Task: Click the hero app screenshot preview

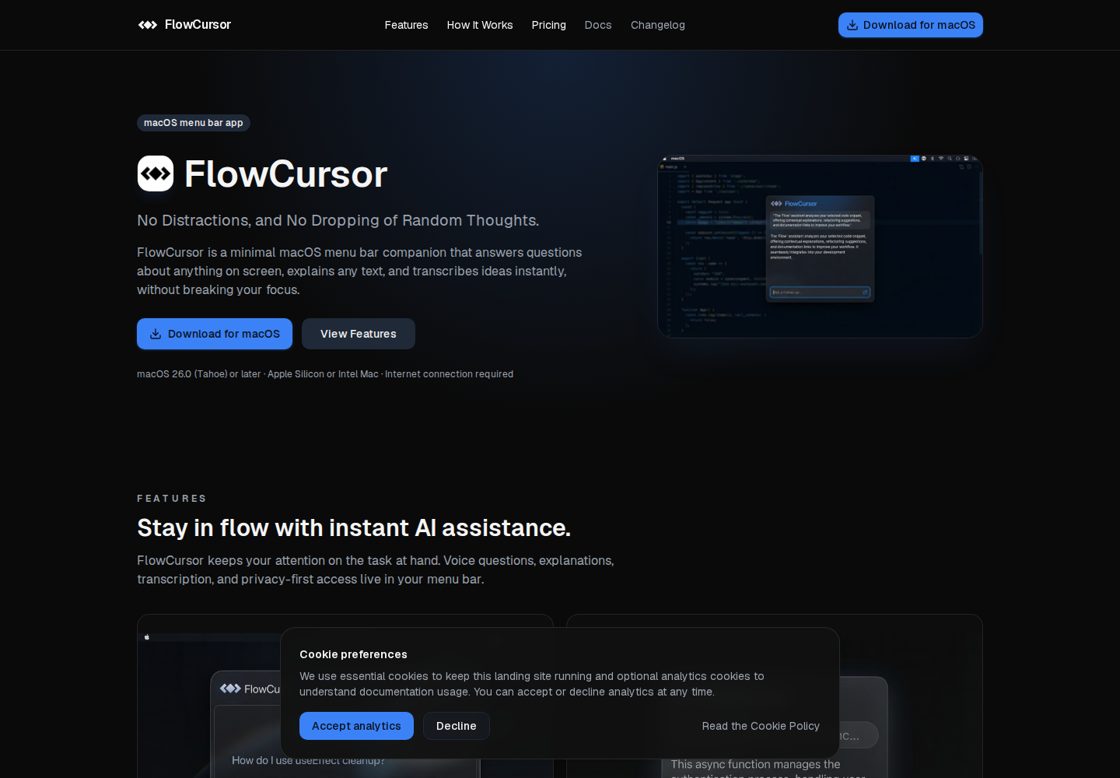Action: coord(819,246)
